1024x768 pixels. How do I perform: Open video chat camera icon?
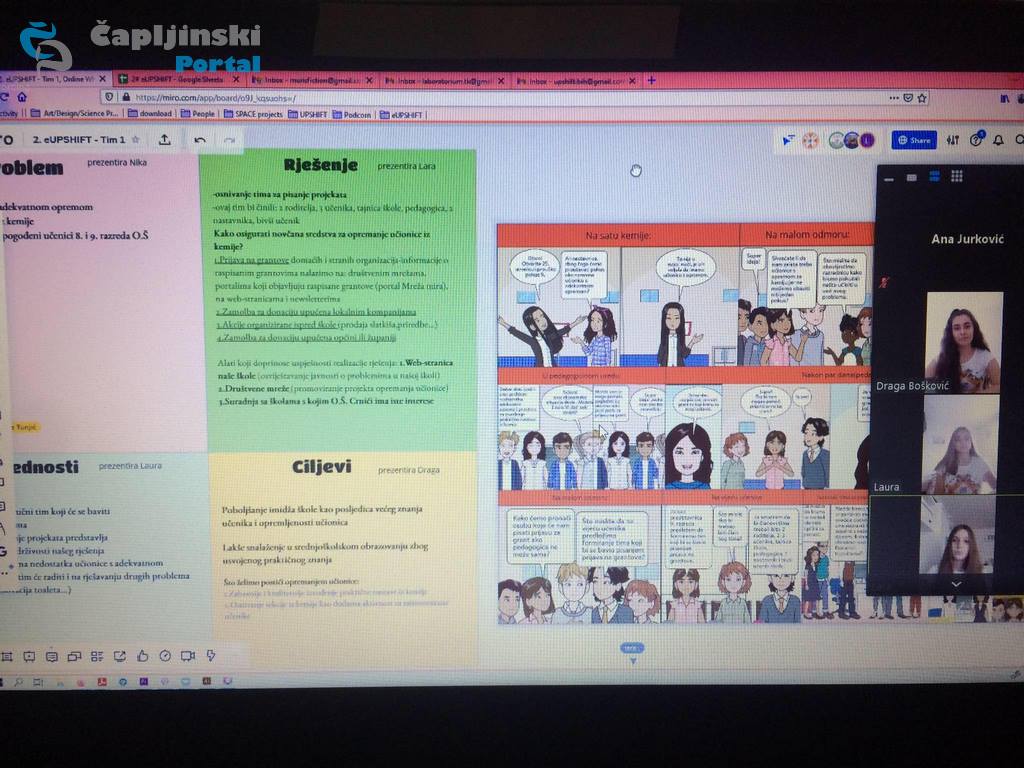coord(188,656)
